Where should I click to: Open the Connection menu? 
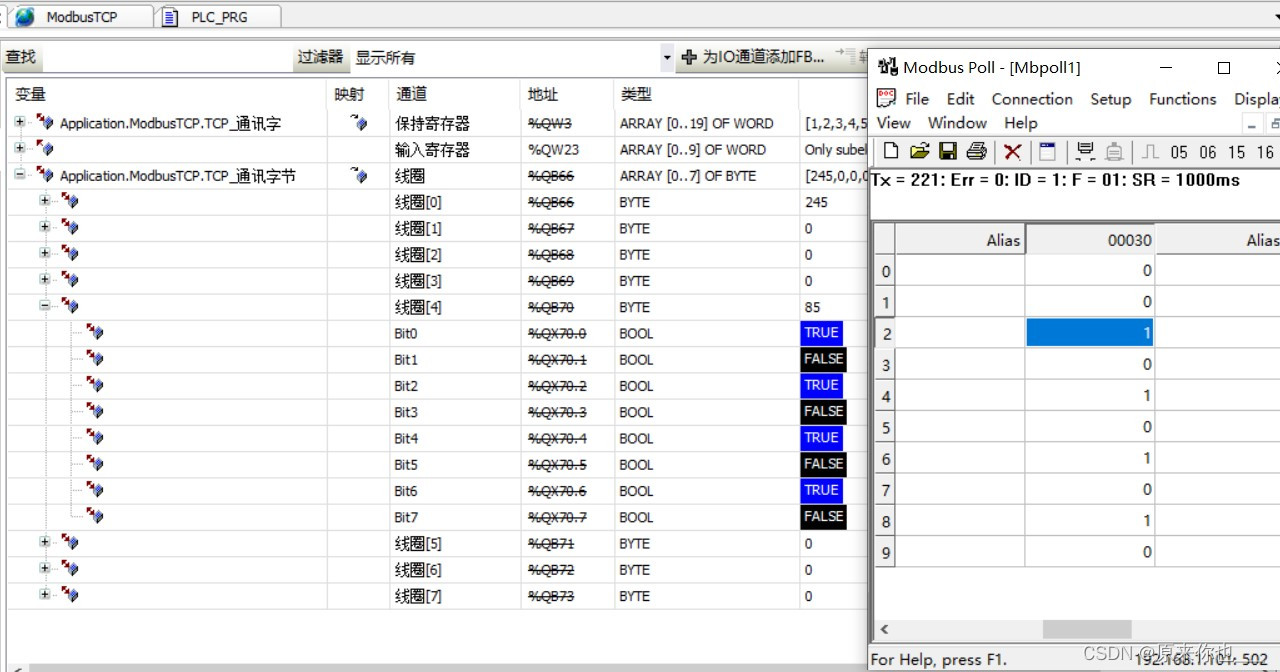click(1032, 99)
